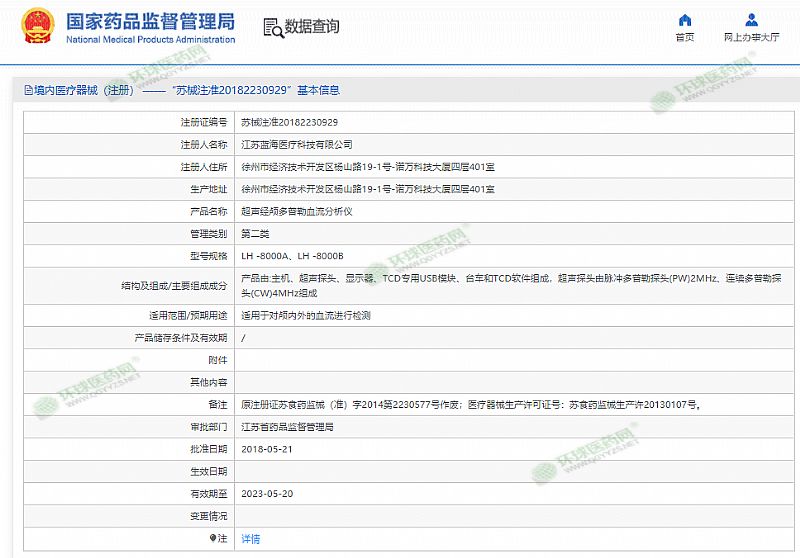The width and height of the screenshot is (800, 558).
Task: Click the 国家药品监督管理局 site title
Action: 150,20
